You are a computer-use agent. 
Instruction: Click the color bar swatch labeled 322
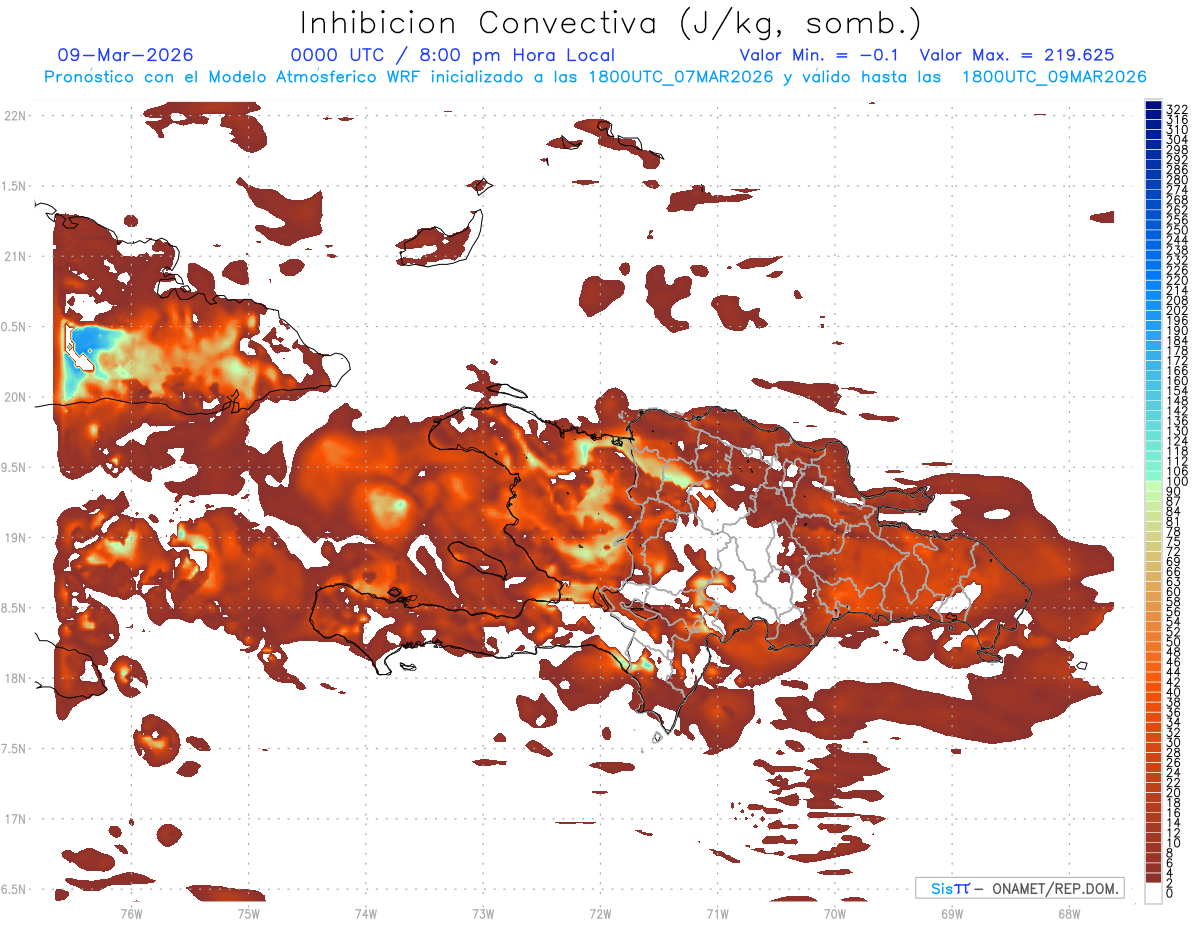pos(1154,106)
